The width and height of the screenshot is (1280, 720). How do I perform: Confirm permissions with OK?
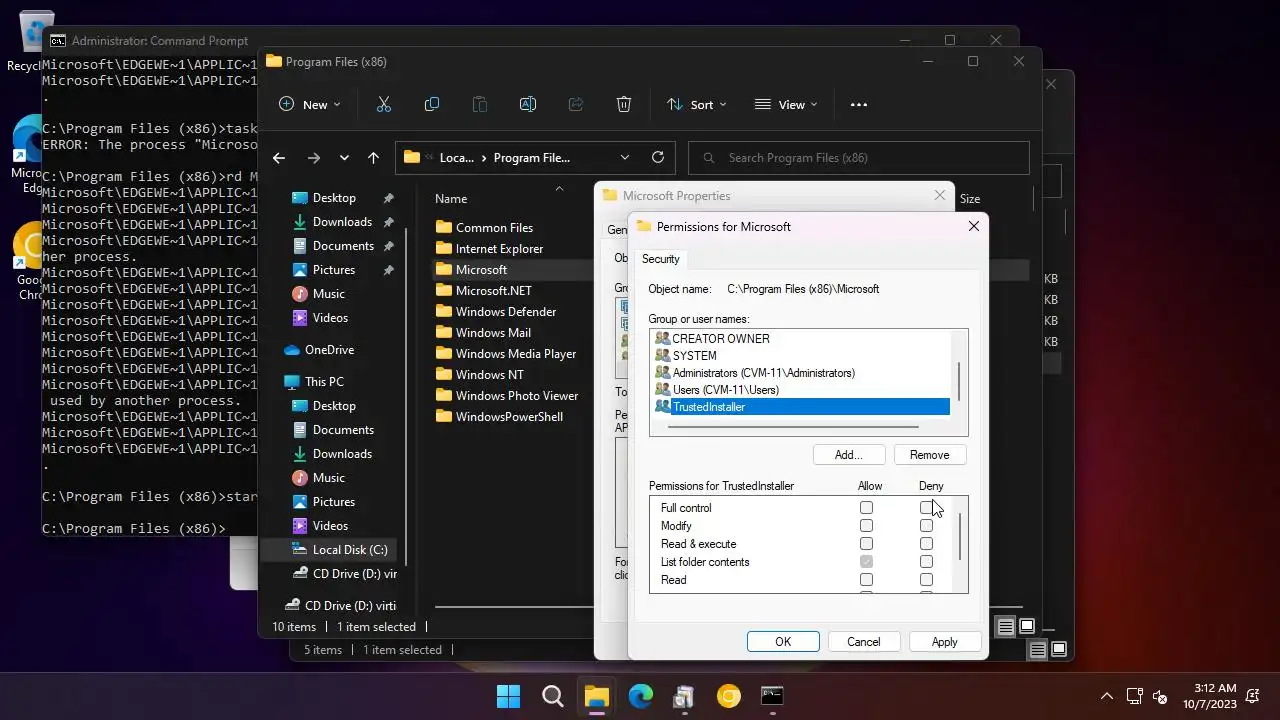pyautogui.click(x=783, y=642)
